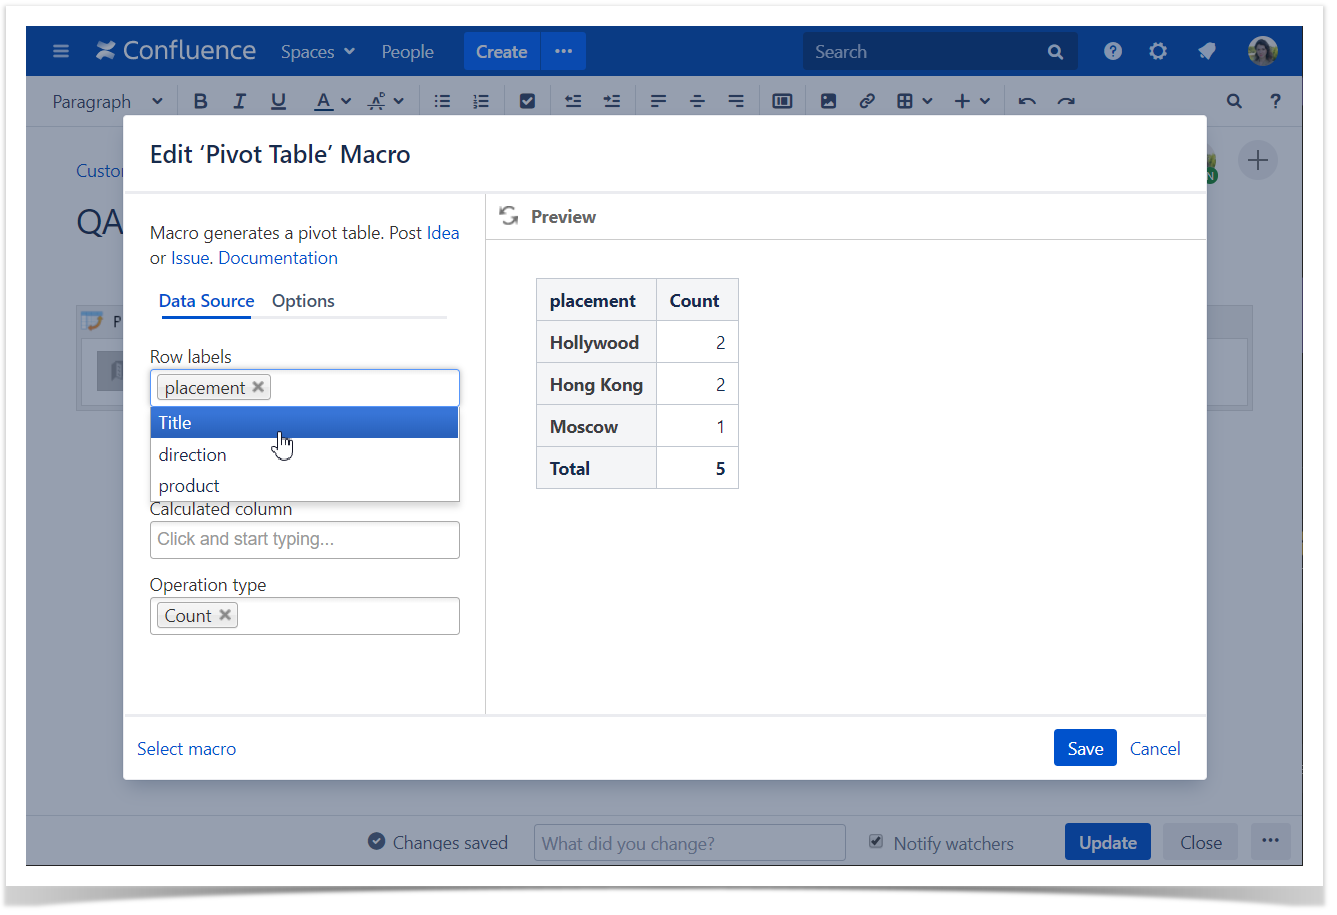
Task: Toggle bold formatting in the toolbar
Action: (x=200, y=100)
